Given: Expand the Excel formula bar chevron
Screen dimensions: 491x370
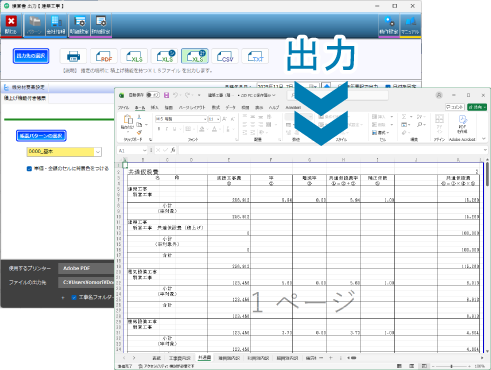Looking at the screenshot, I should [x=484, y=150].
